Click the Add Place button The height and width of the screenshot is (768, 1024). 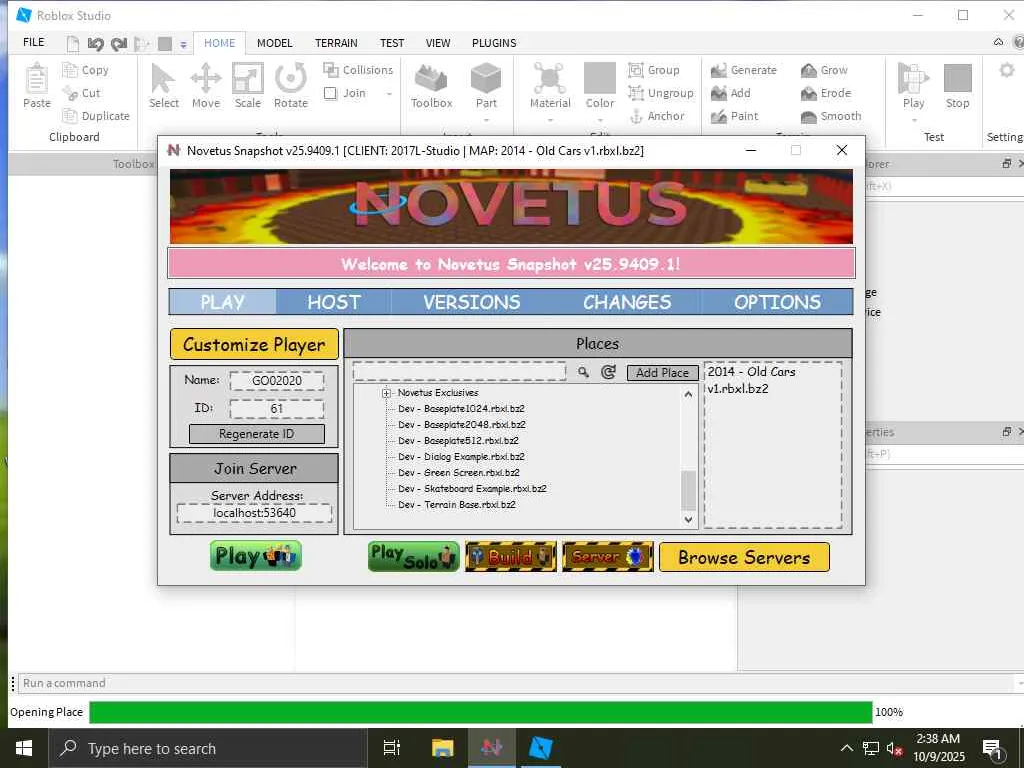pos(662,372)
